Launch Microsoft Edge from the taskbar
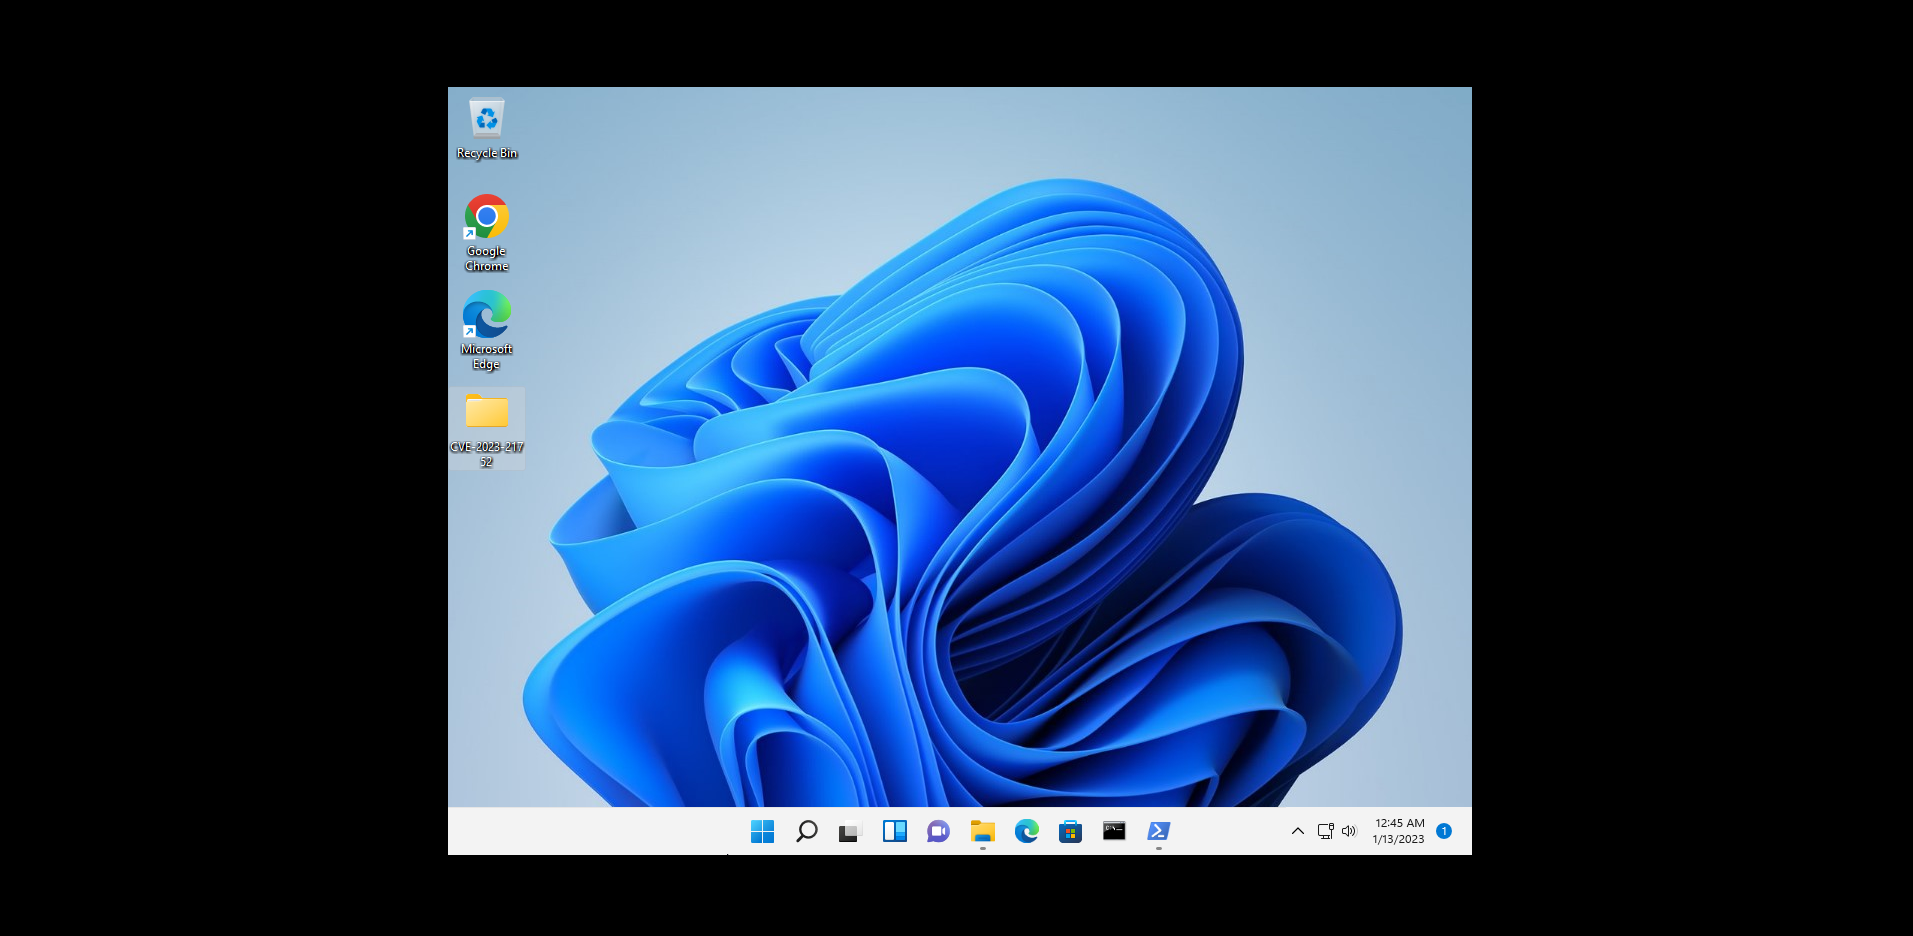The image size is (1913, 936). (1026, 831)
